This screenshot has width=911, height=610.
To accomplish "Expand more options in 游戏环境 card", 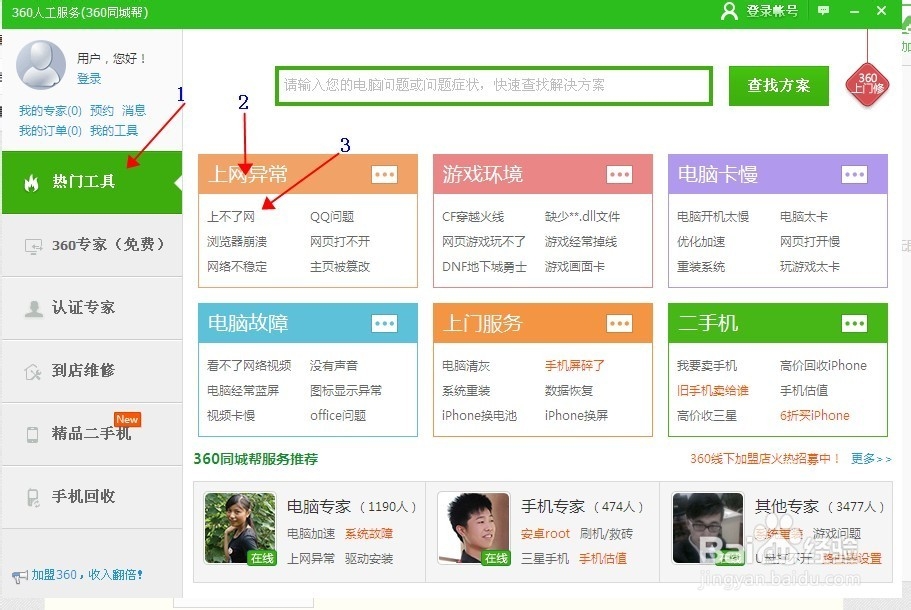I will pyautogui.click(x=619, y=174).
